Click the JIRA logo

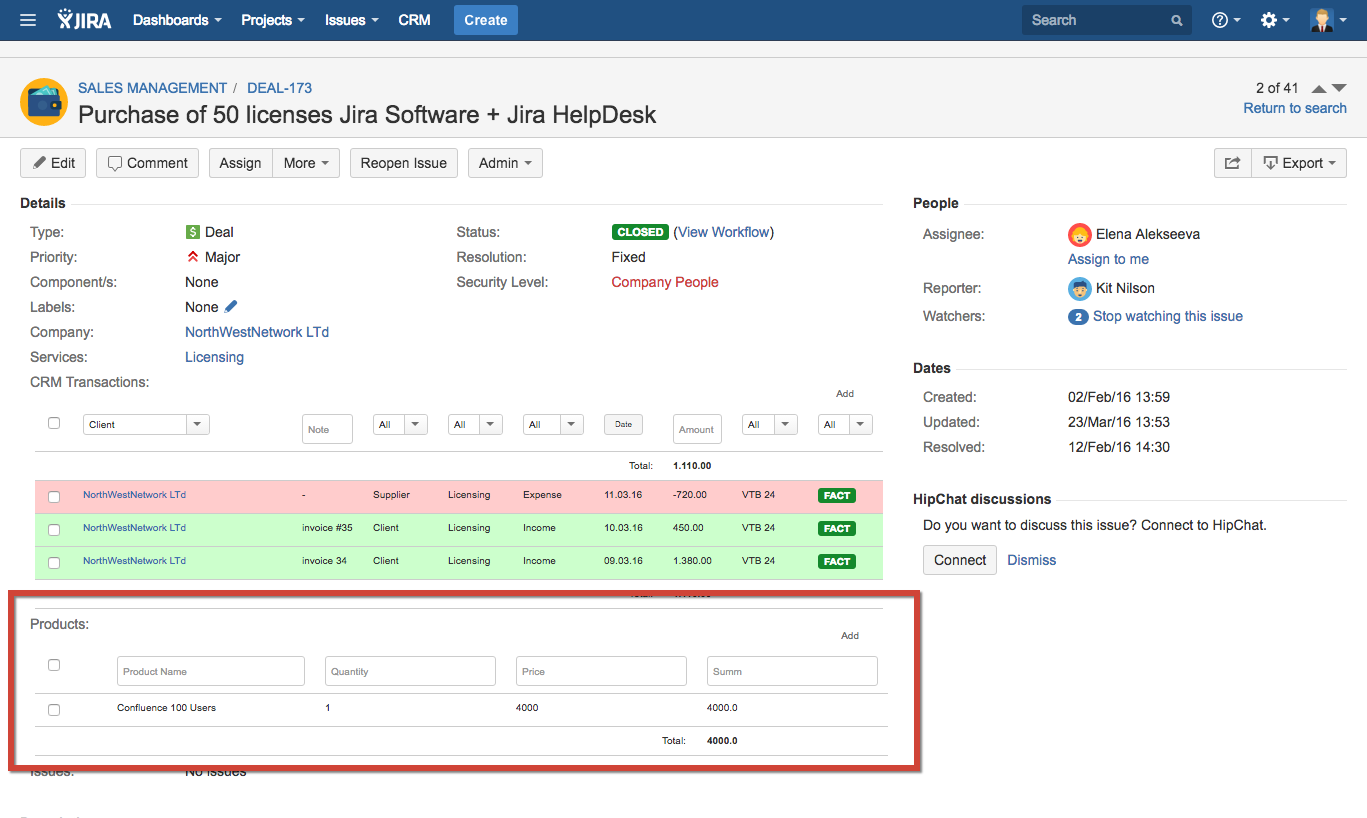click(x=85, y=20)
